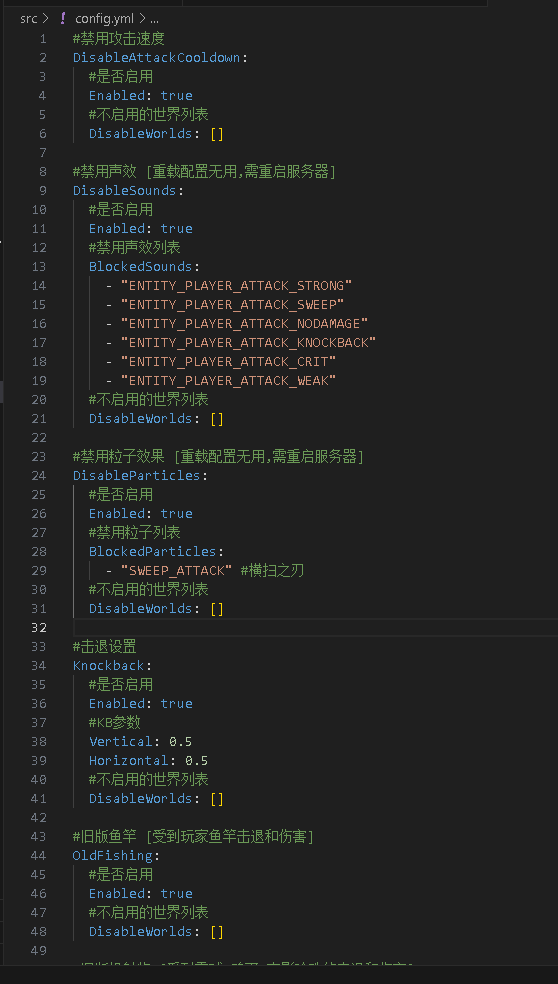558x984 pixels.
Task: Click the Vertical 0.5 value
Action: tap(180, 742)
